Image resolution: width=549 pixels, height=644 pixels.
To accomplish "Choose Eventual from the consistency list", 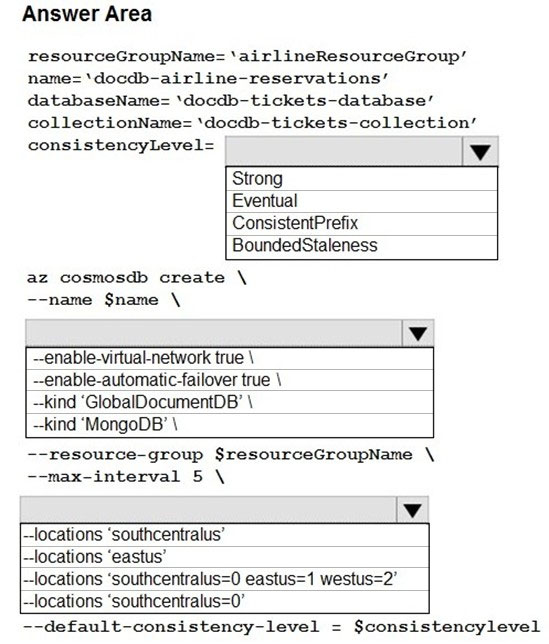I will [361, 201].
